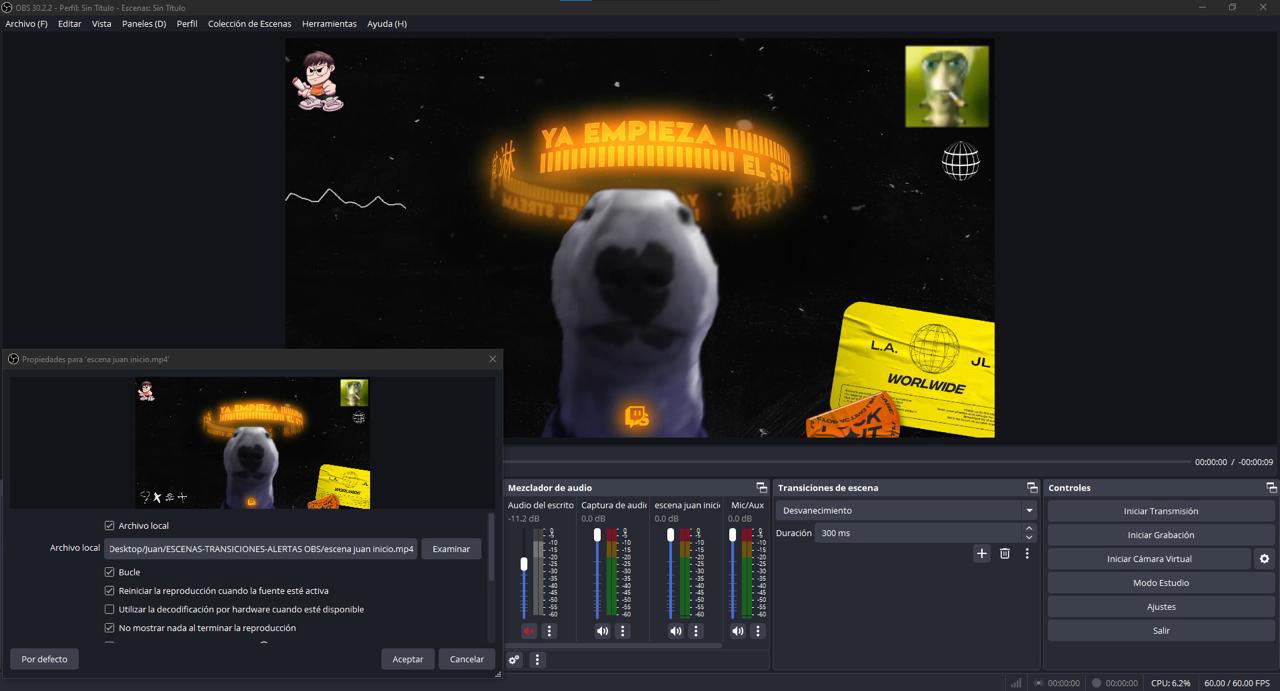Reset properties with Por defecto
This screenshot has height=691, width=1280.
(x=45, y=659)
